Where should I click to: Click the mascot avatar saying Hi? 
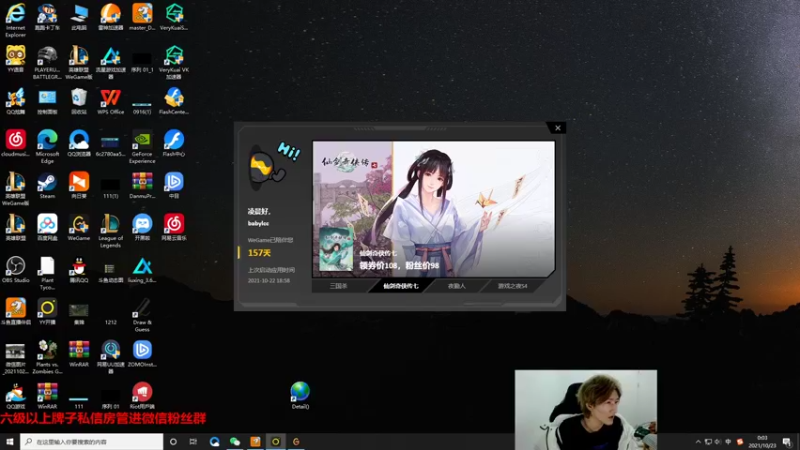(x=267, y=167)
